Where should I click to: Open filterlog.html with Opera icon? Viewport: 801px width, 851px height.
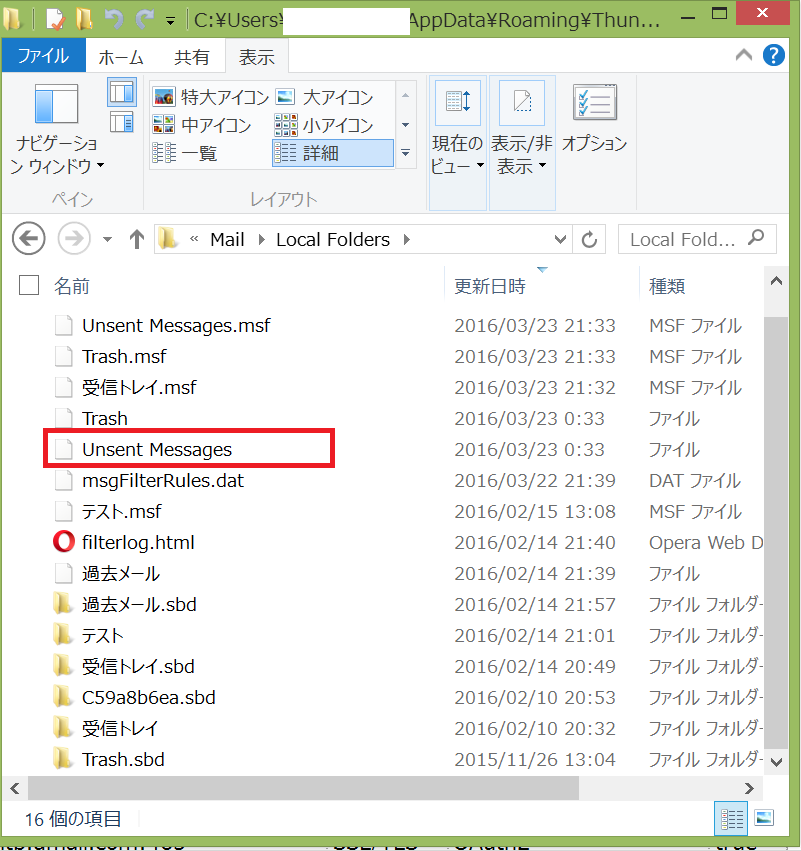pos(64,543)
